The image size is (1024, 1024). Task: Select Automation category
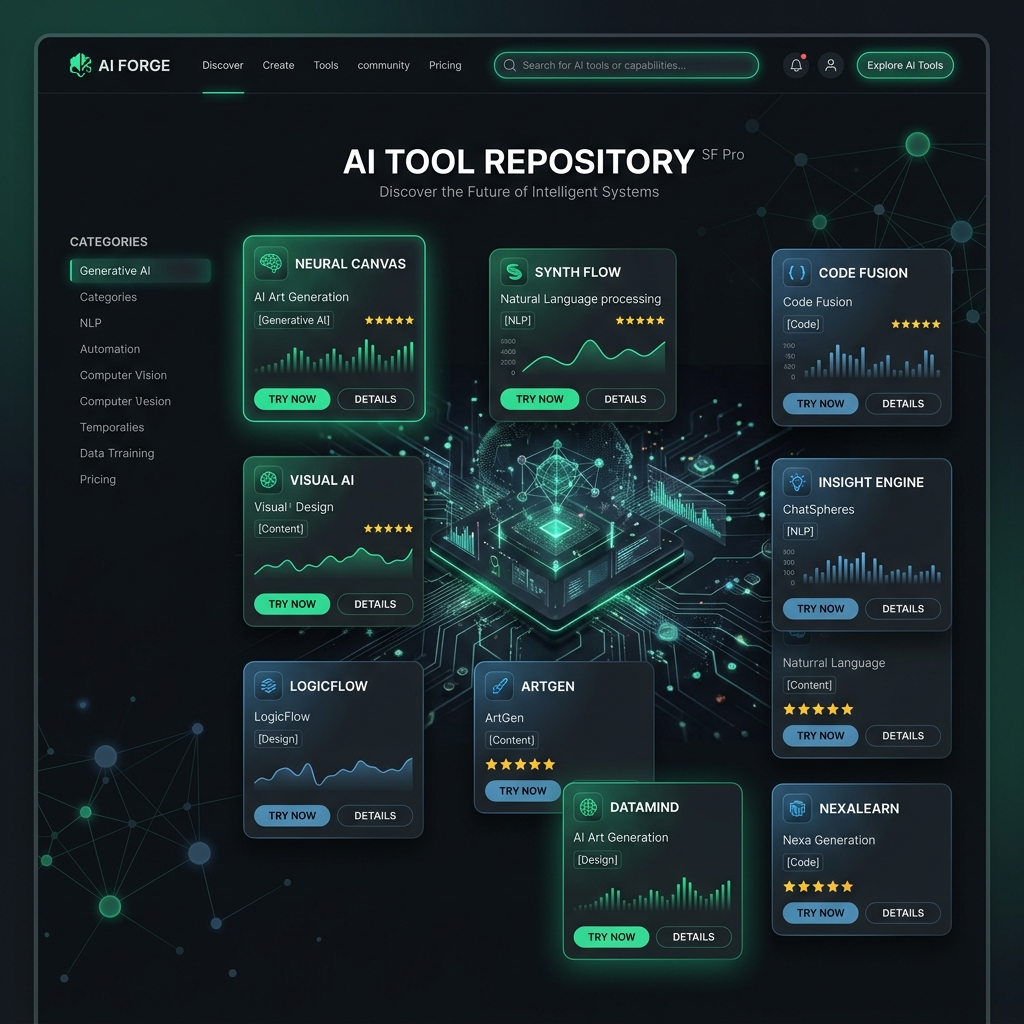click(x=110, y=349)
